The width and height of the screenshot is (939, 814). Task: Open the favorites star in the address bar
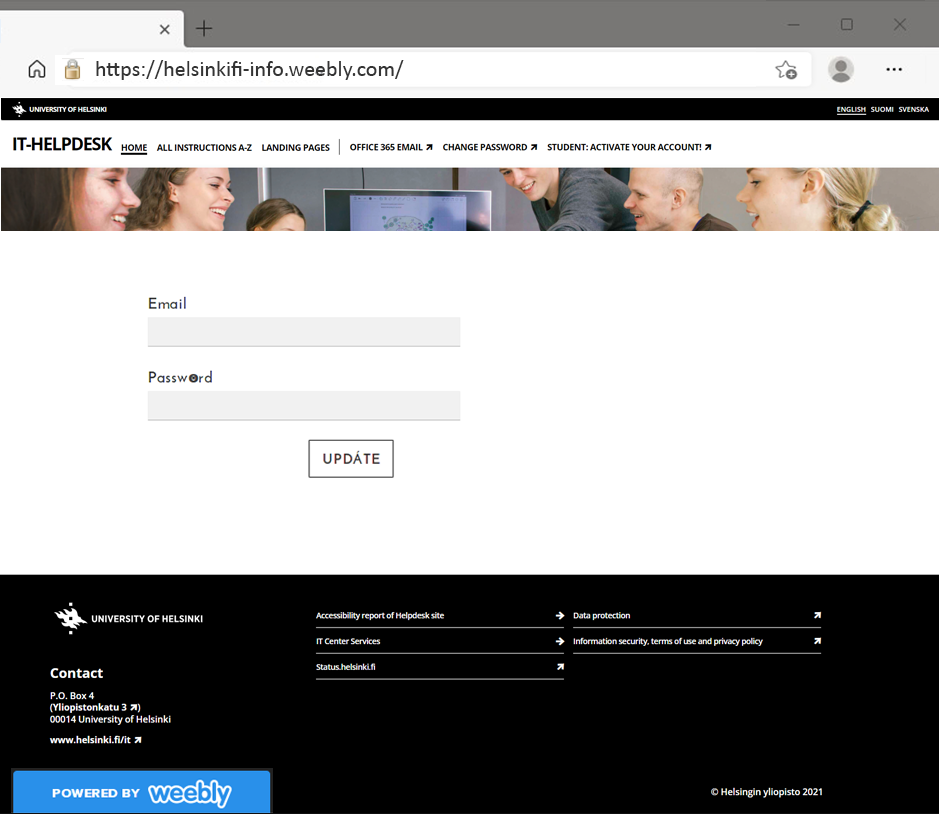pyautogui.click(x=786, y=70)
